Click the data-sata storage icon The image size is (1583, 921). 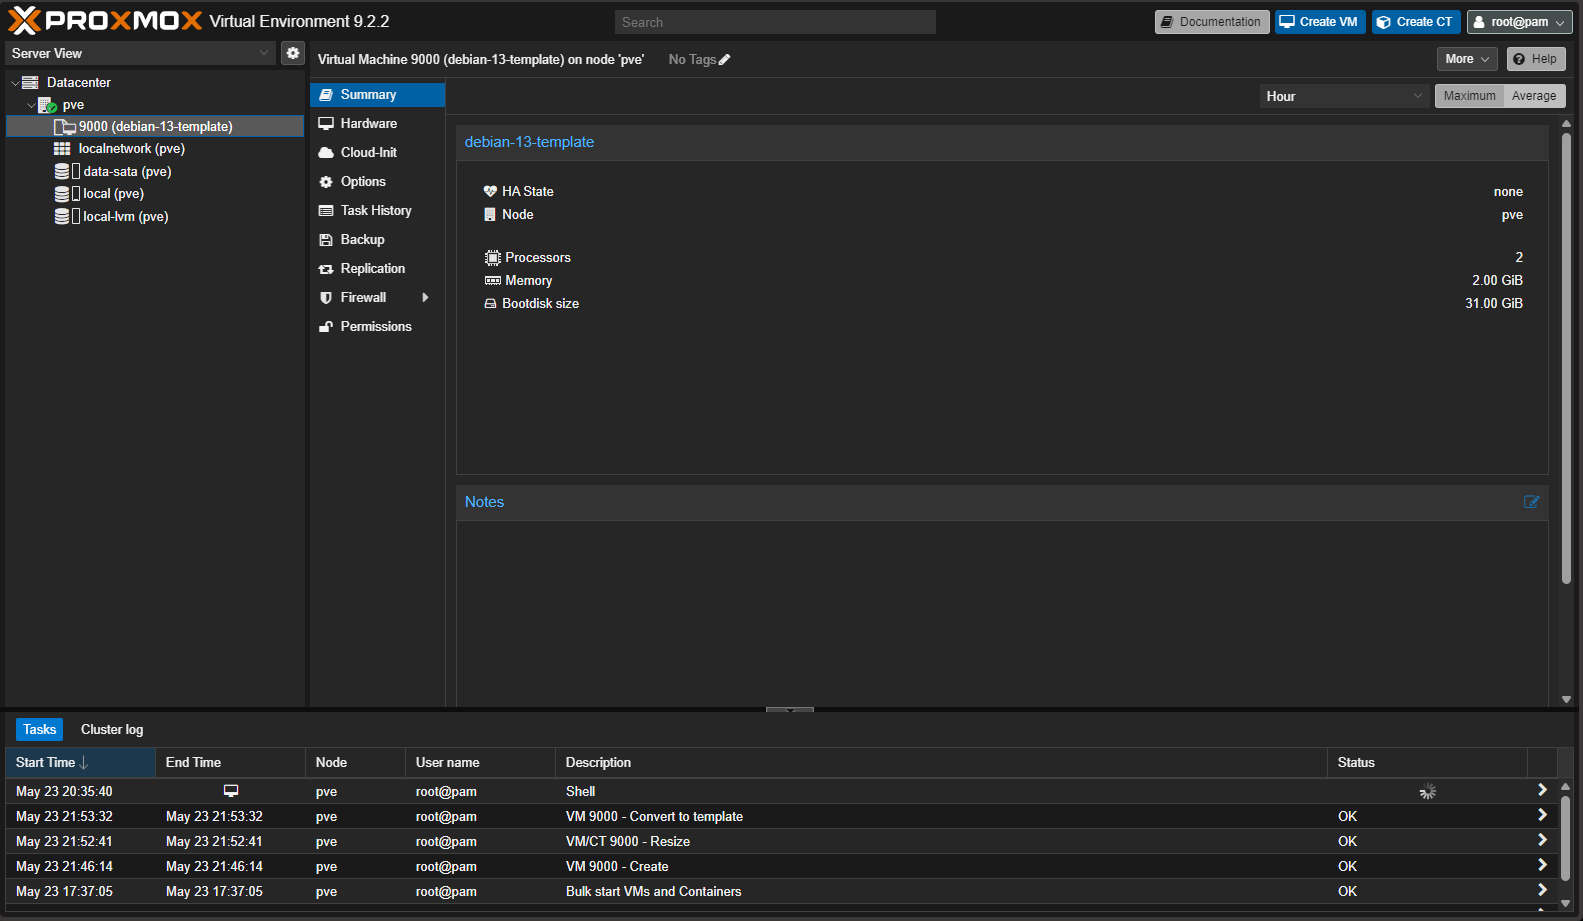point(67,172)
